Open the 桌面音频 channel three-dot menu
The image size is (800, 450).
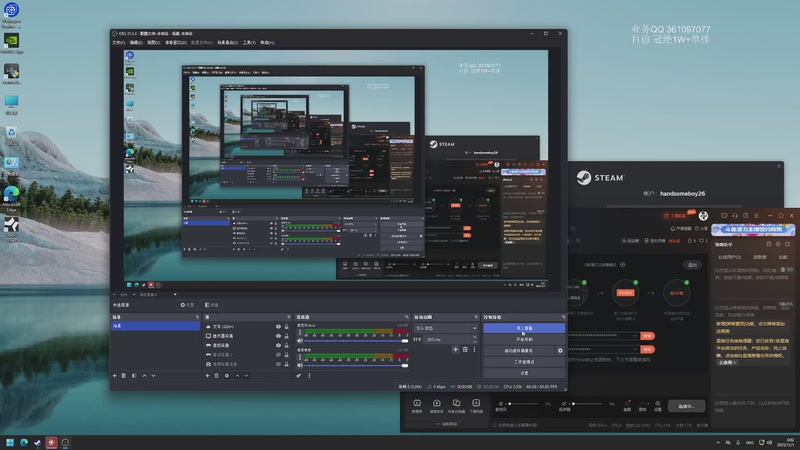[300, 358]
